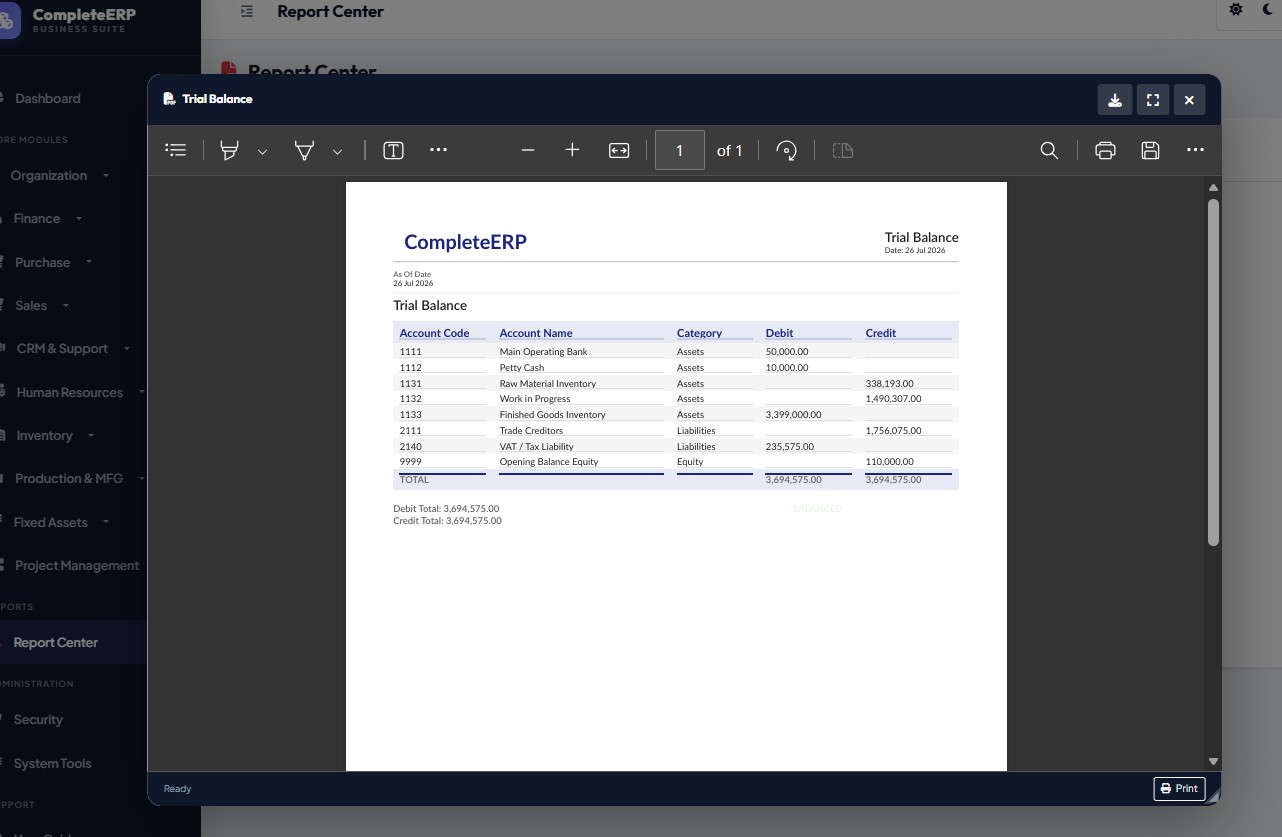Click the Petty Cash account name
This screenshot has width=1282, height=837.
click(522, 368)
